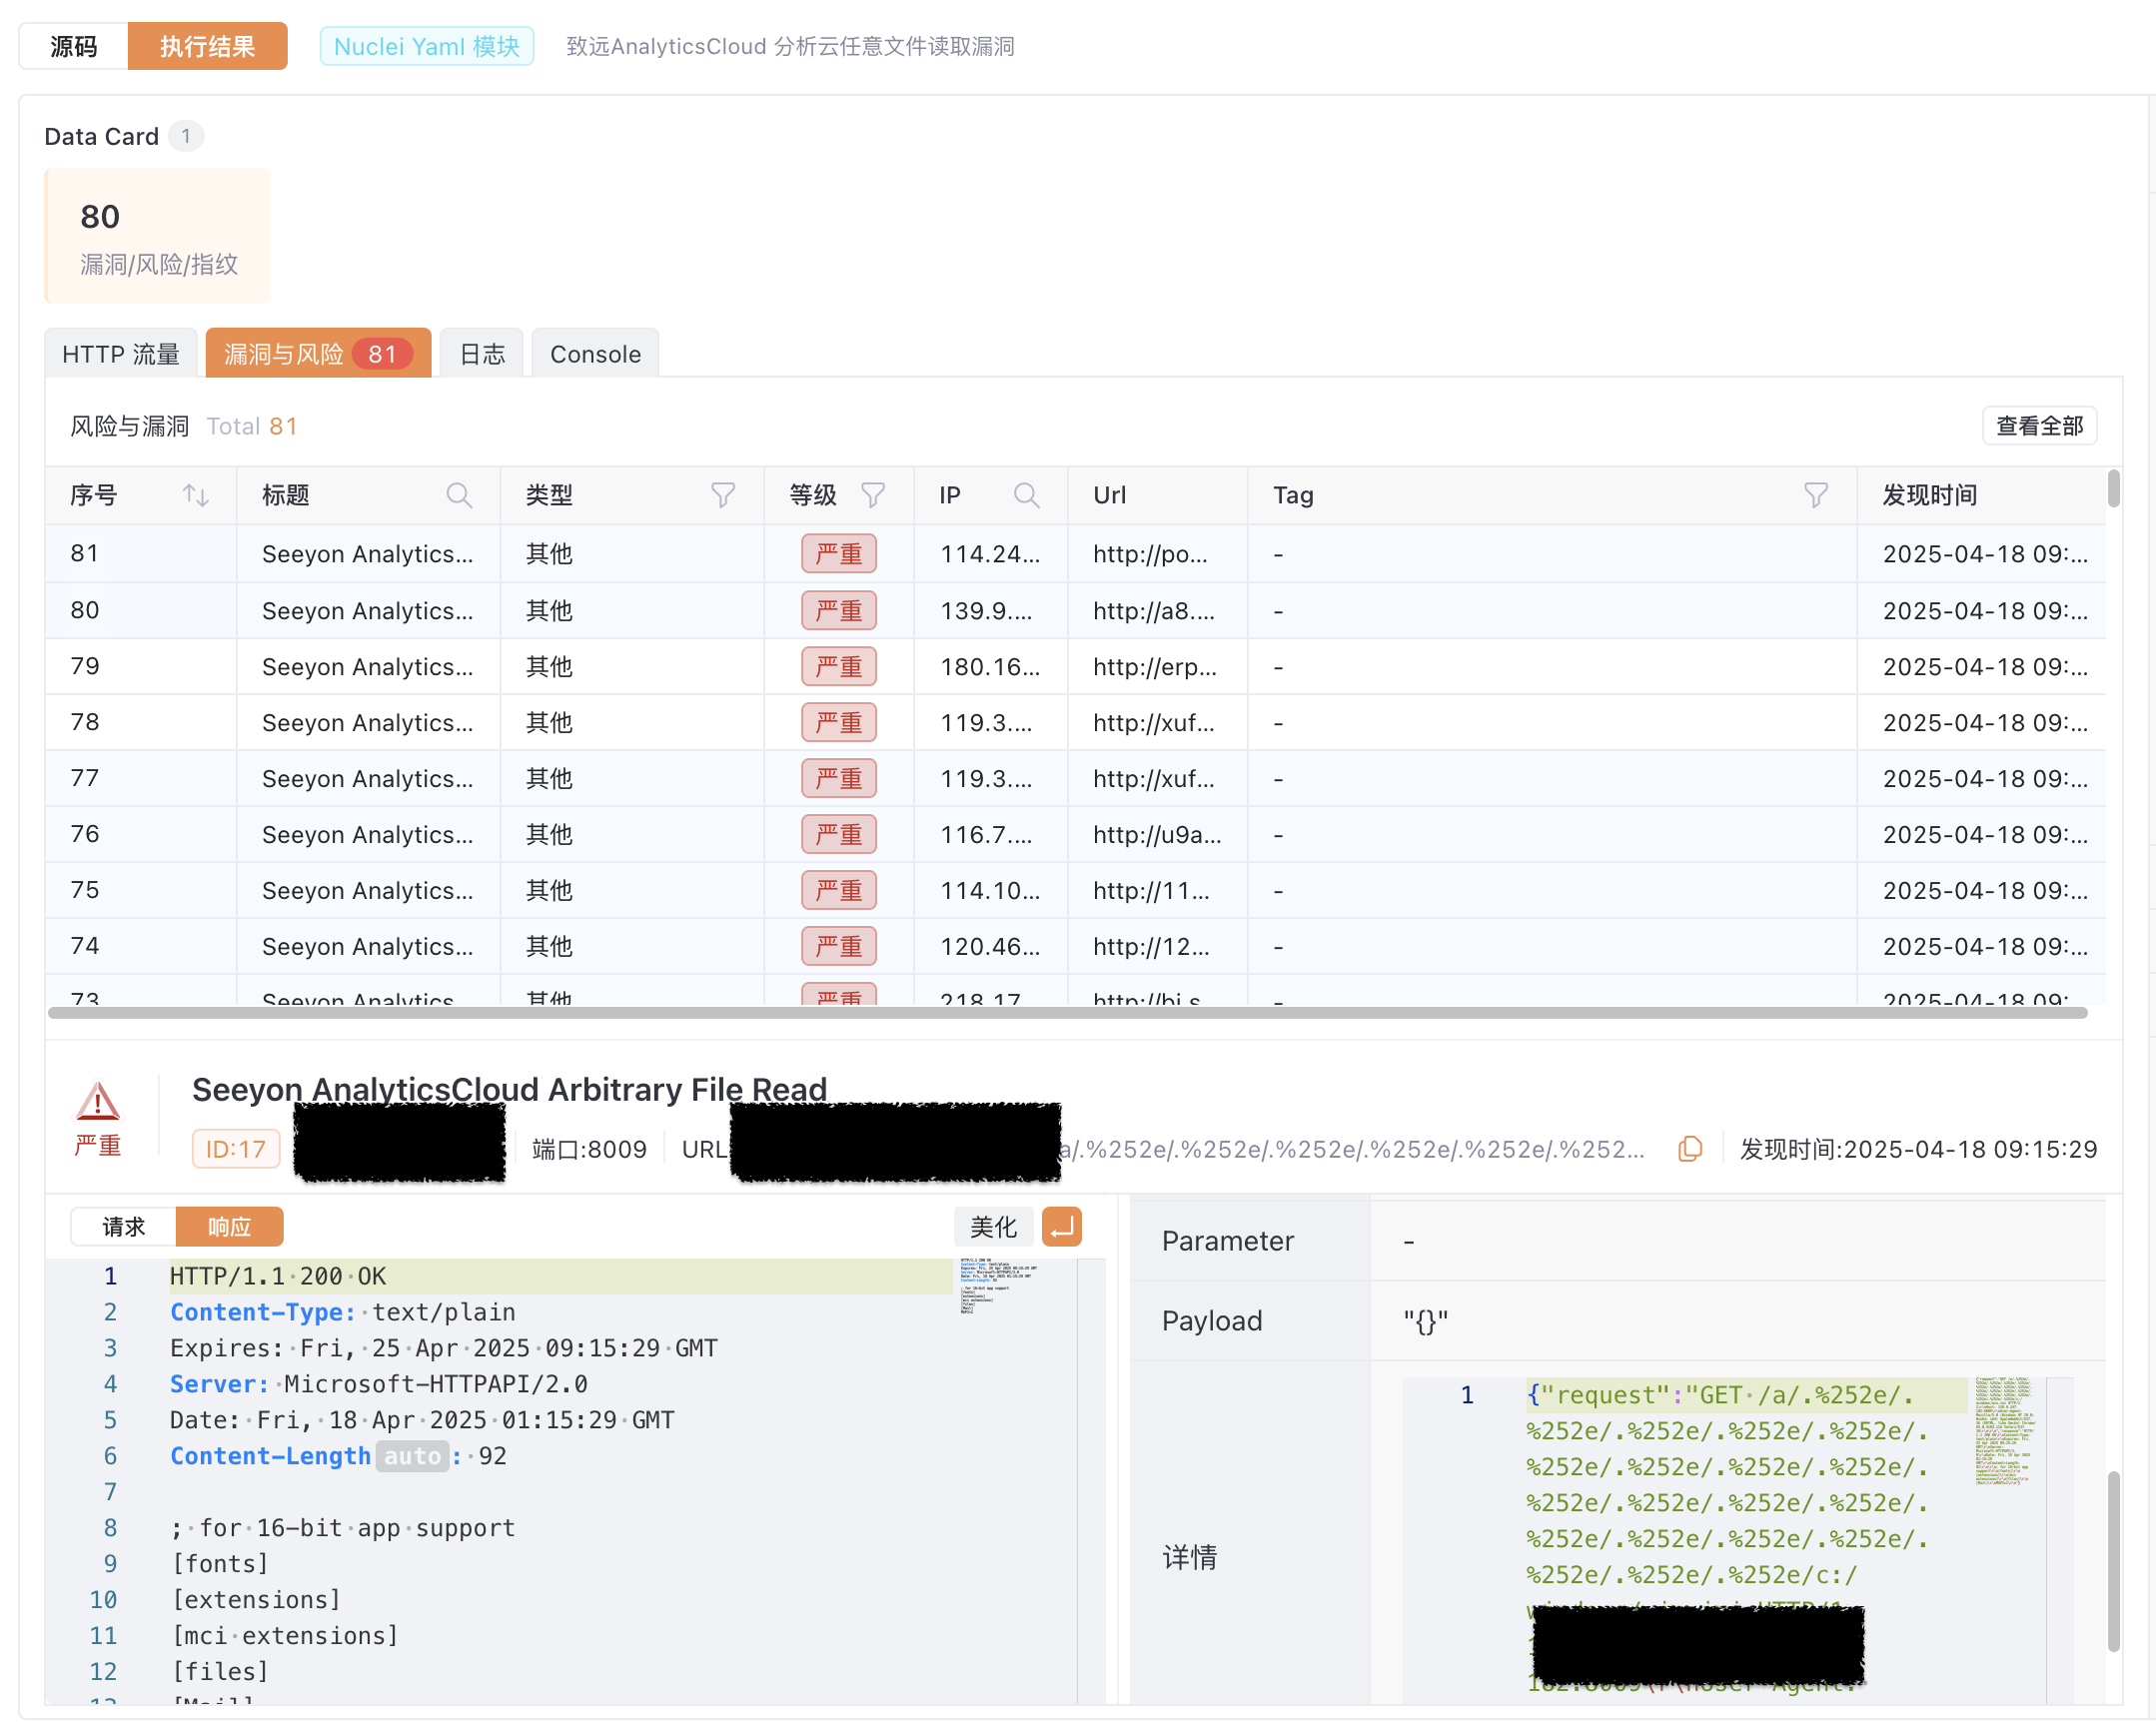Screen dimensions: 2156x1722
Task: Select the 响应 view
Action: 229,1227
